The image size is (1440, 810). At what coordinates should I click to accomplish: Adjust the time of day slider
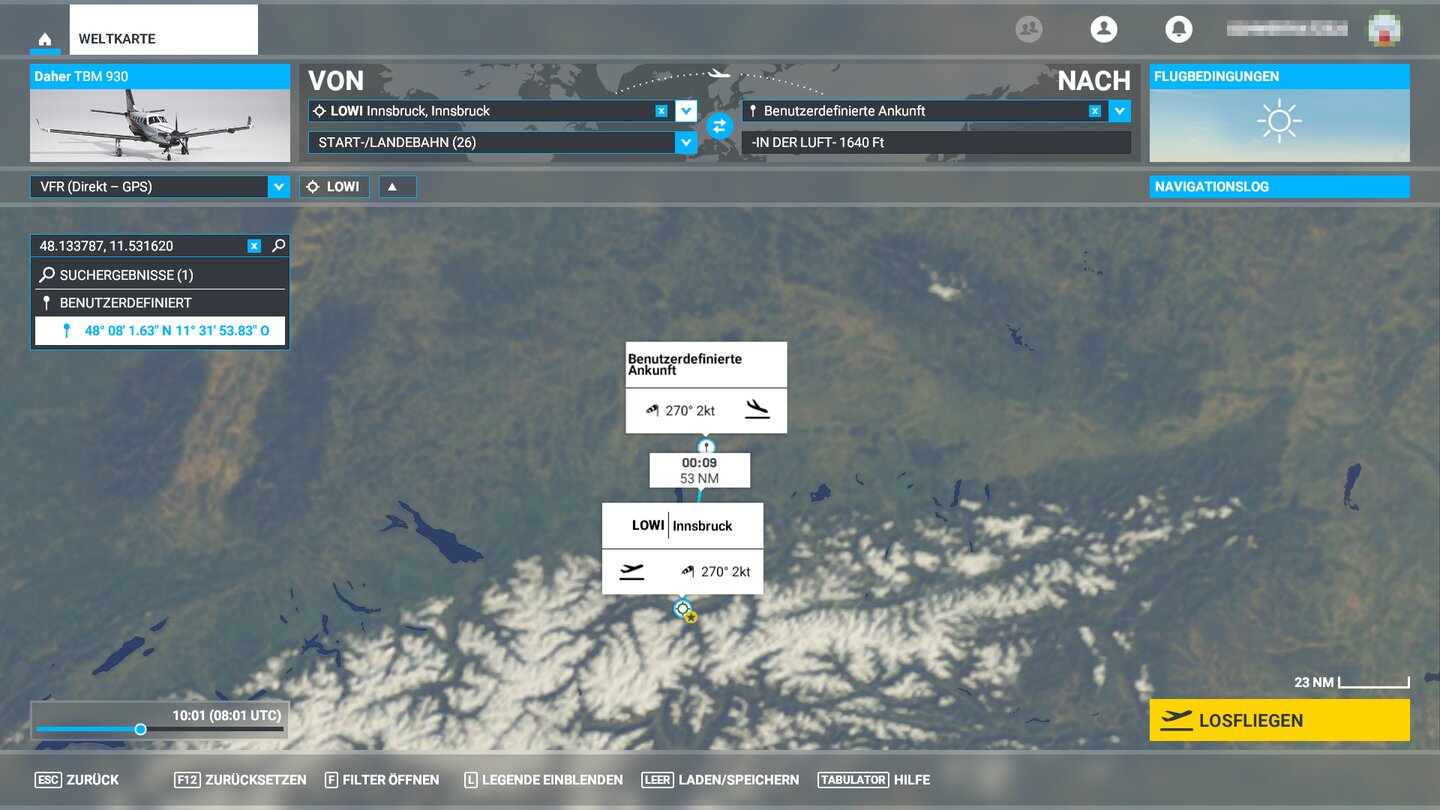[141, 729]
